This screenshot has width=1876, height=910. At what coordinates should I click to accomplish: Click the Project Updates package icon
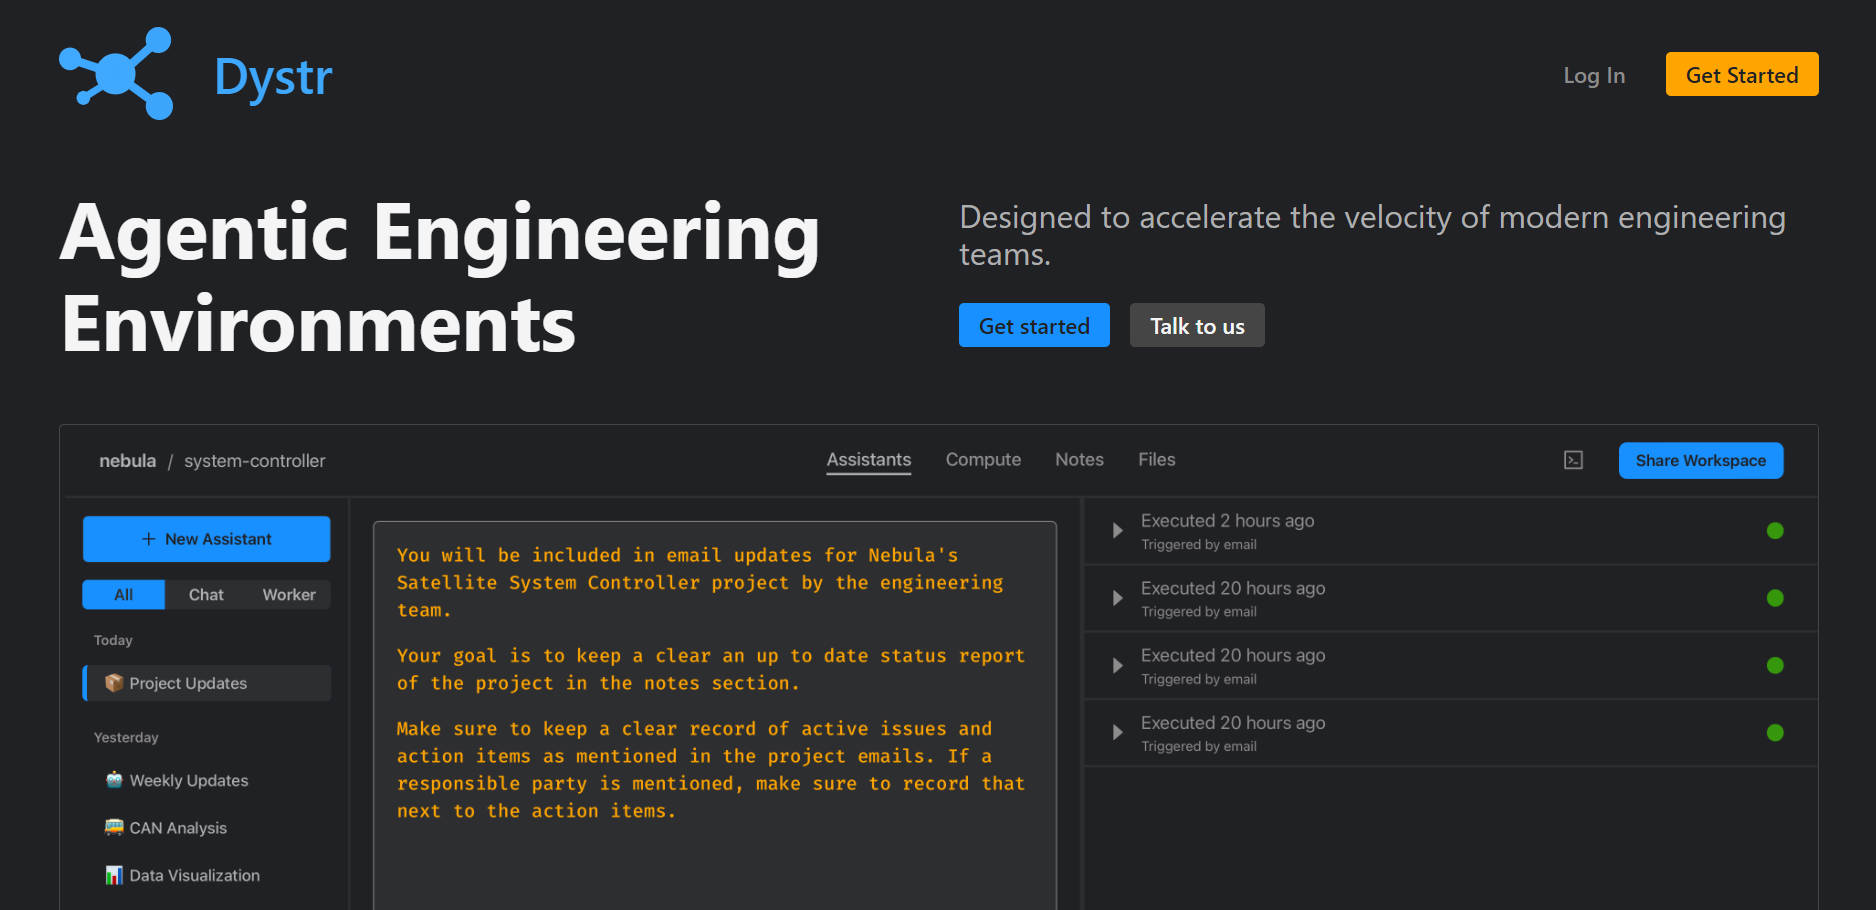[114, 683]
